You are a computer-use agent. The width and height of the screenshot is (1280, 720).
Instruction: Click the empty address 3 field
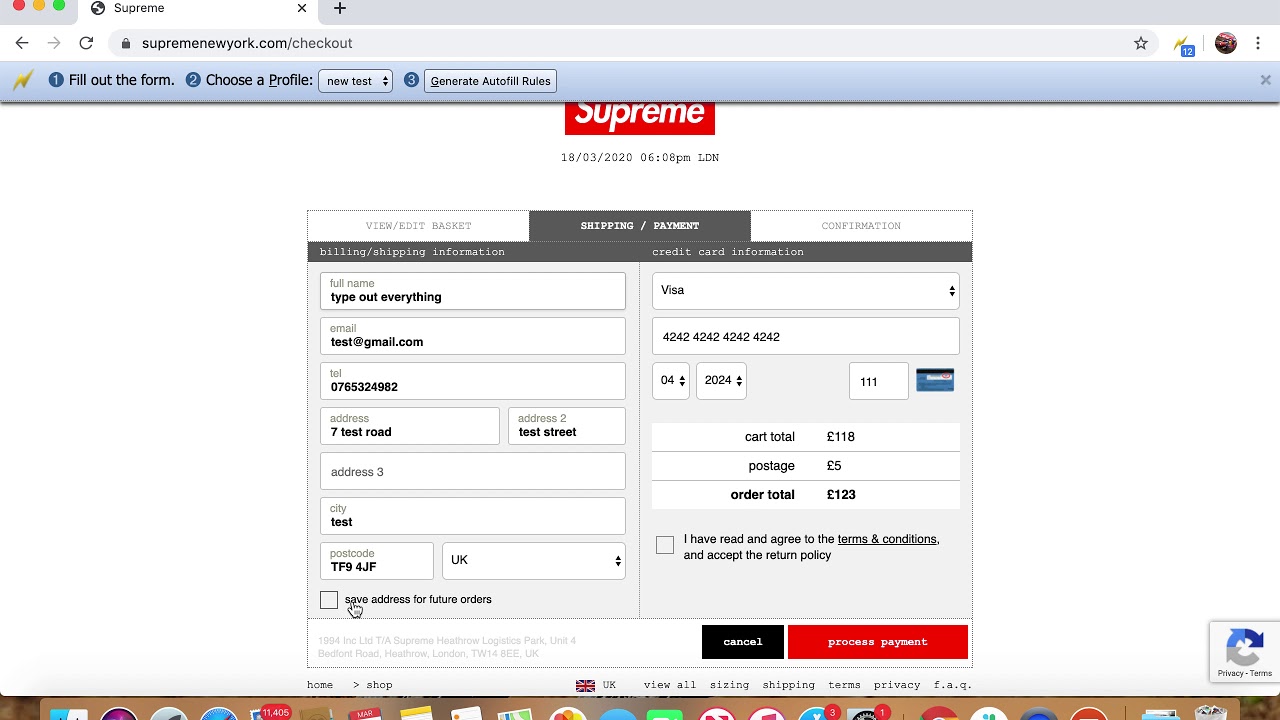(473, 471)
